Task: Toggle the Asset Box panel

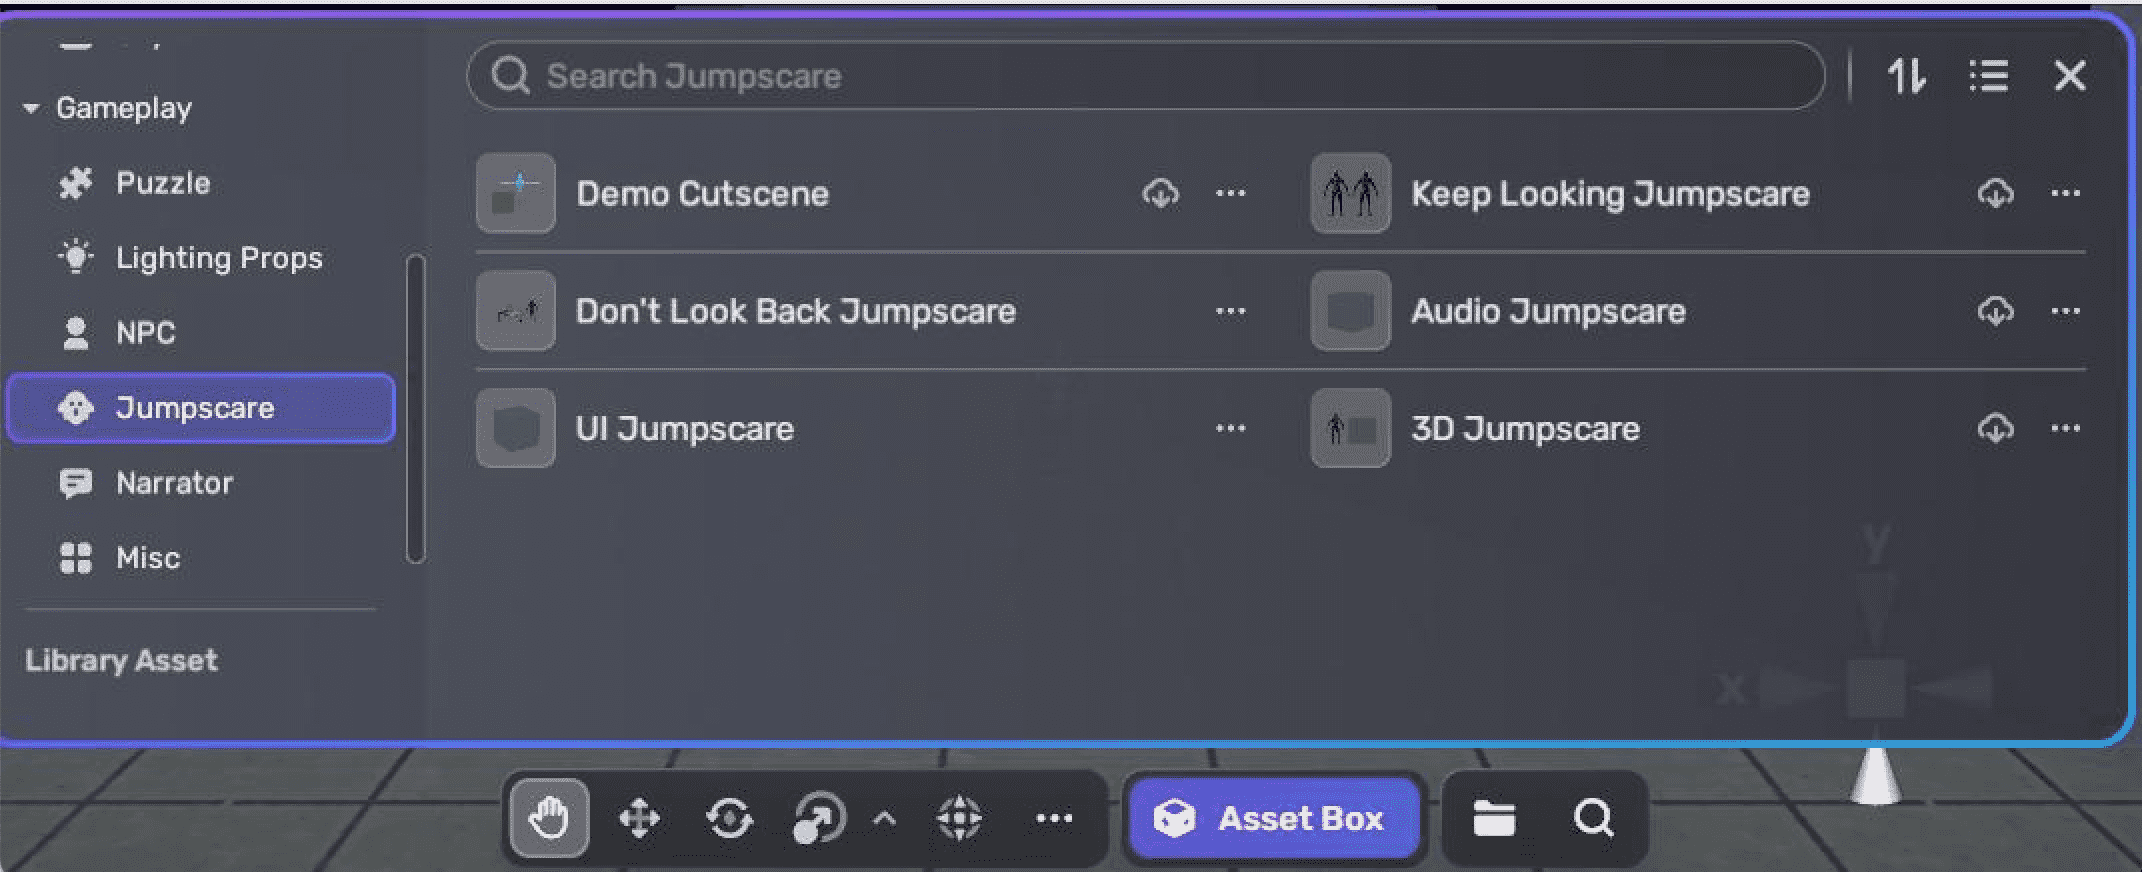Action: (1272, 819)
